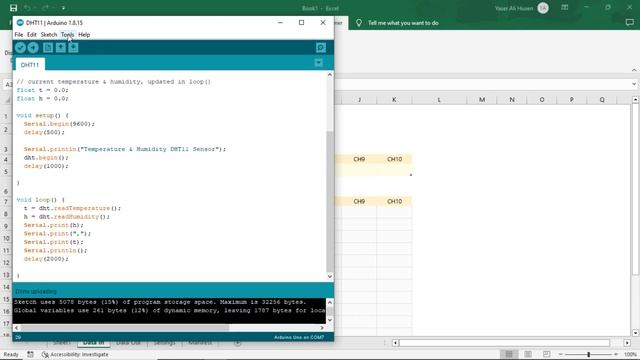The width and height of the screenshot is (640, 360).
Task: Click the Excel zoom slider handle
Action: (589, 354)
